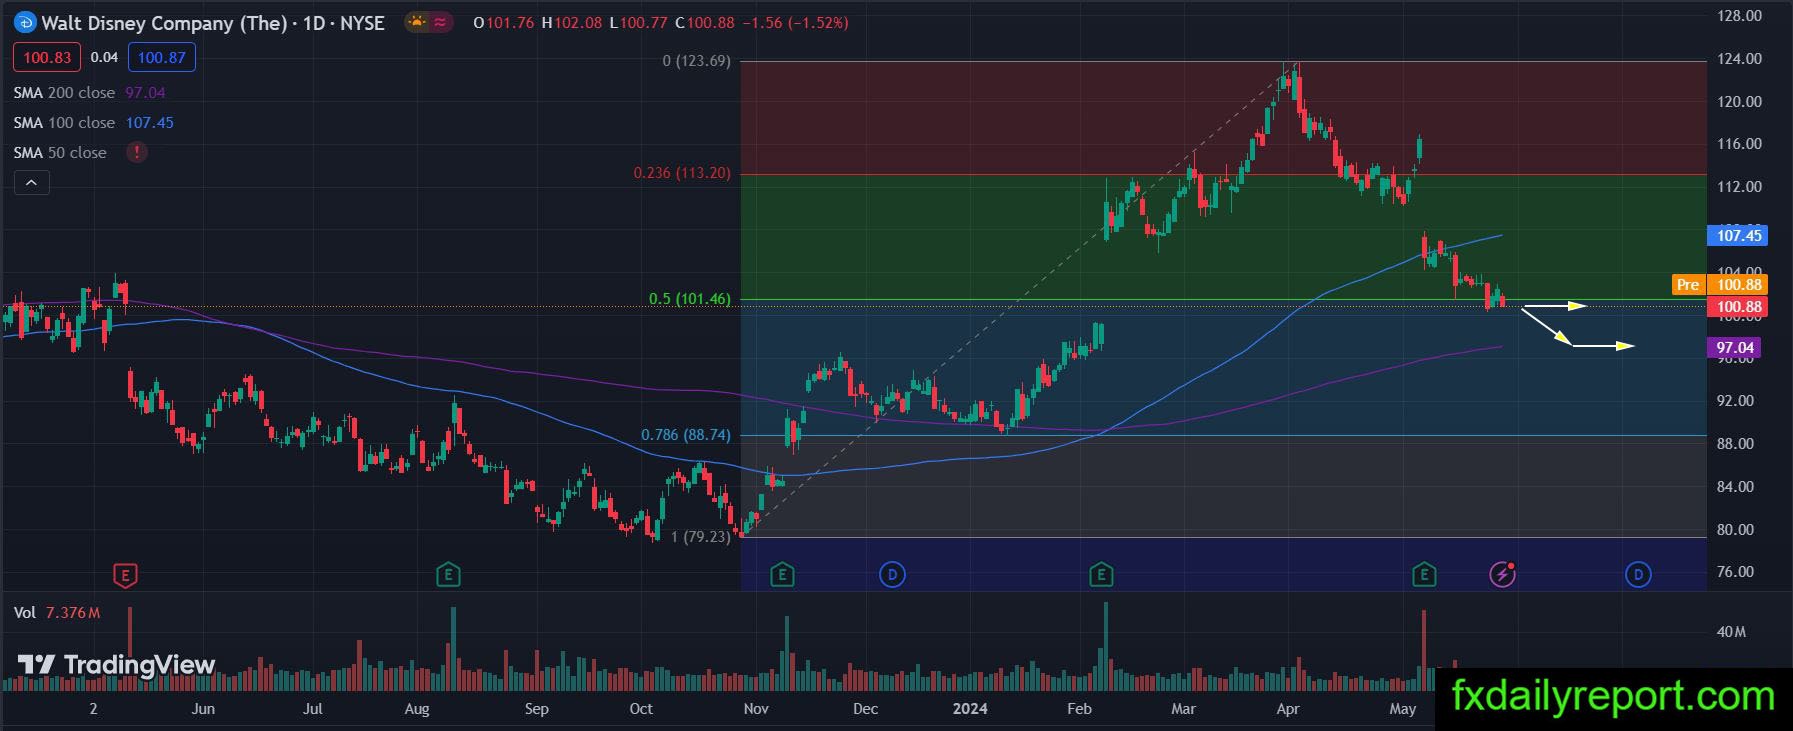Click the red earnings marker left of Jun

click(x=125, y=575)
